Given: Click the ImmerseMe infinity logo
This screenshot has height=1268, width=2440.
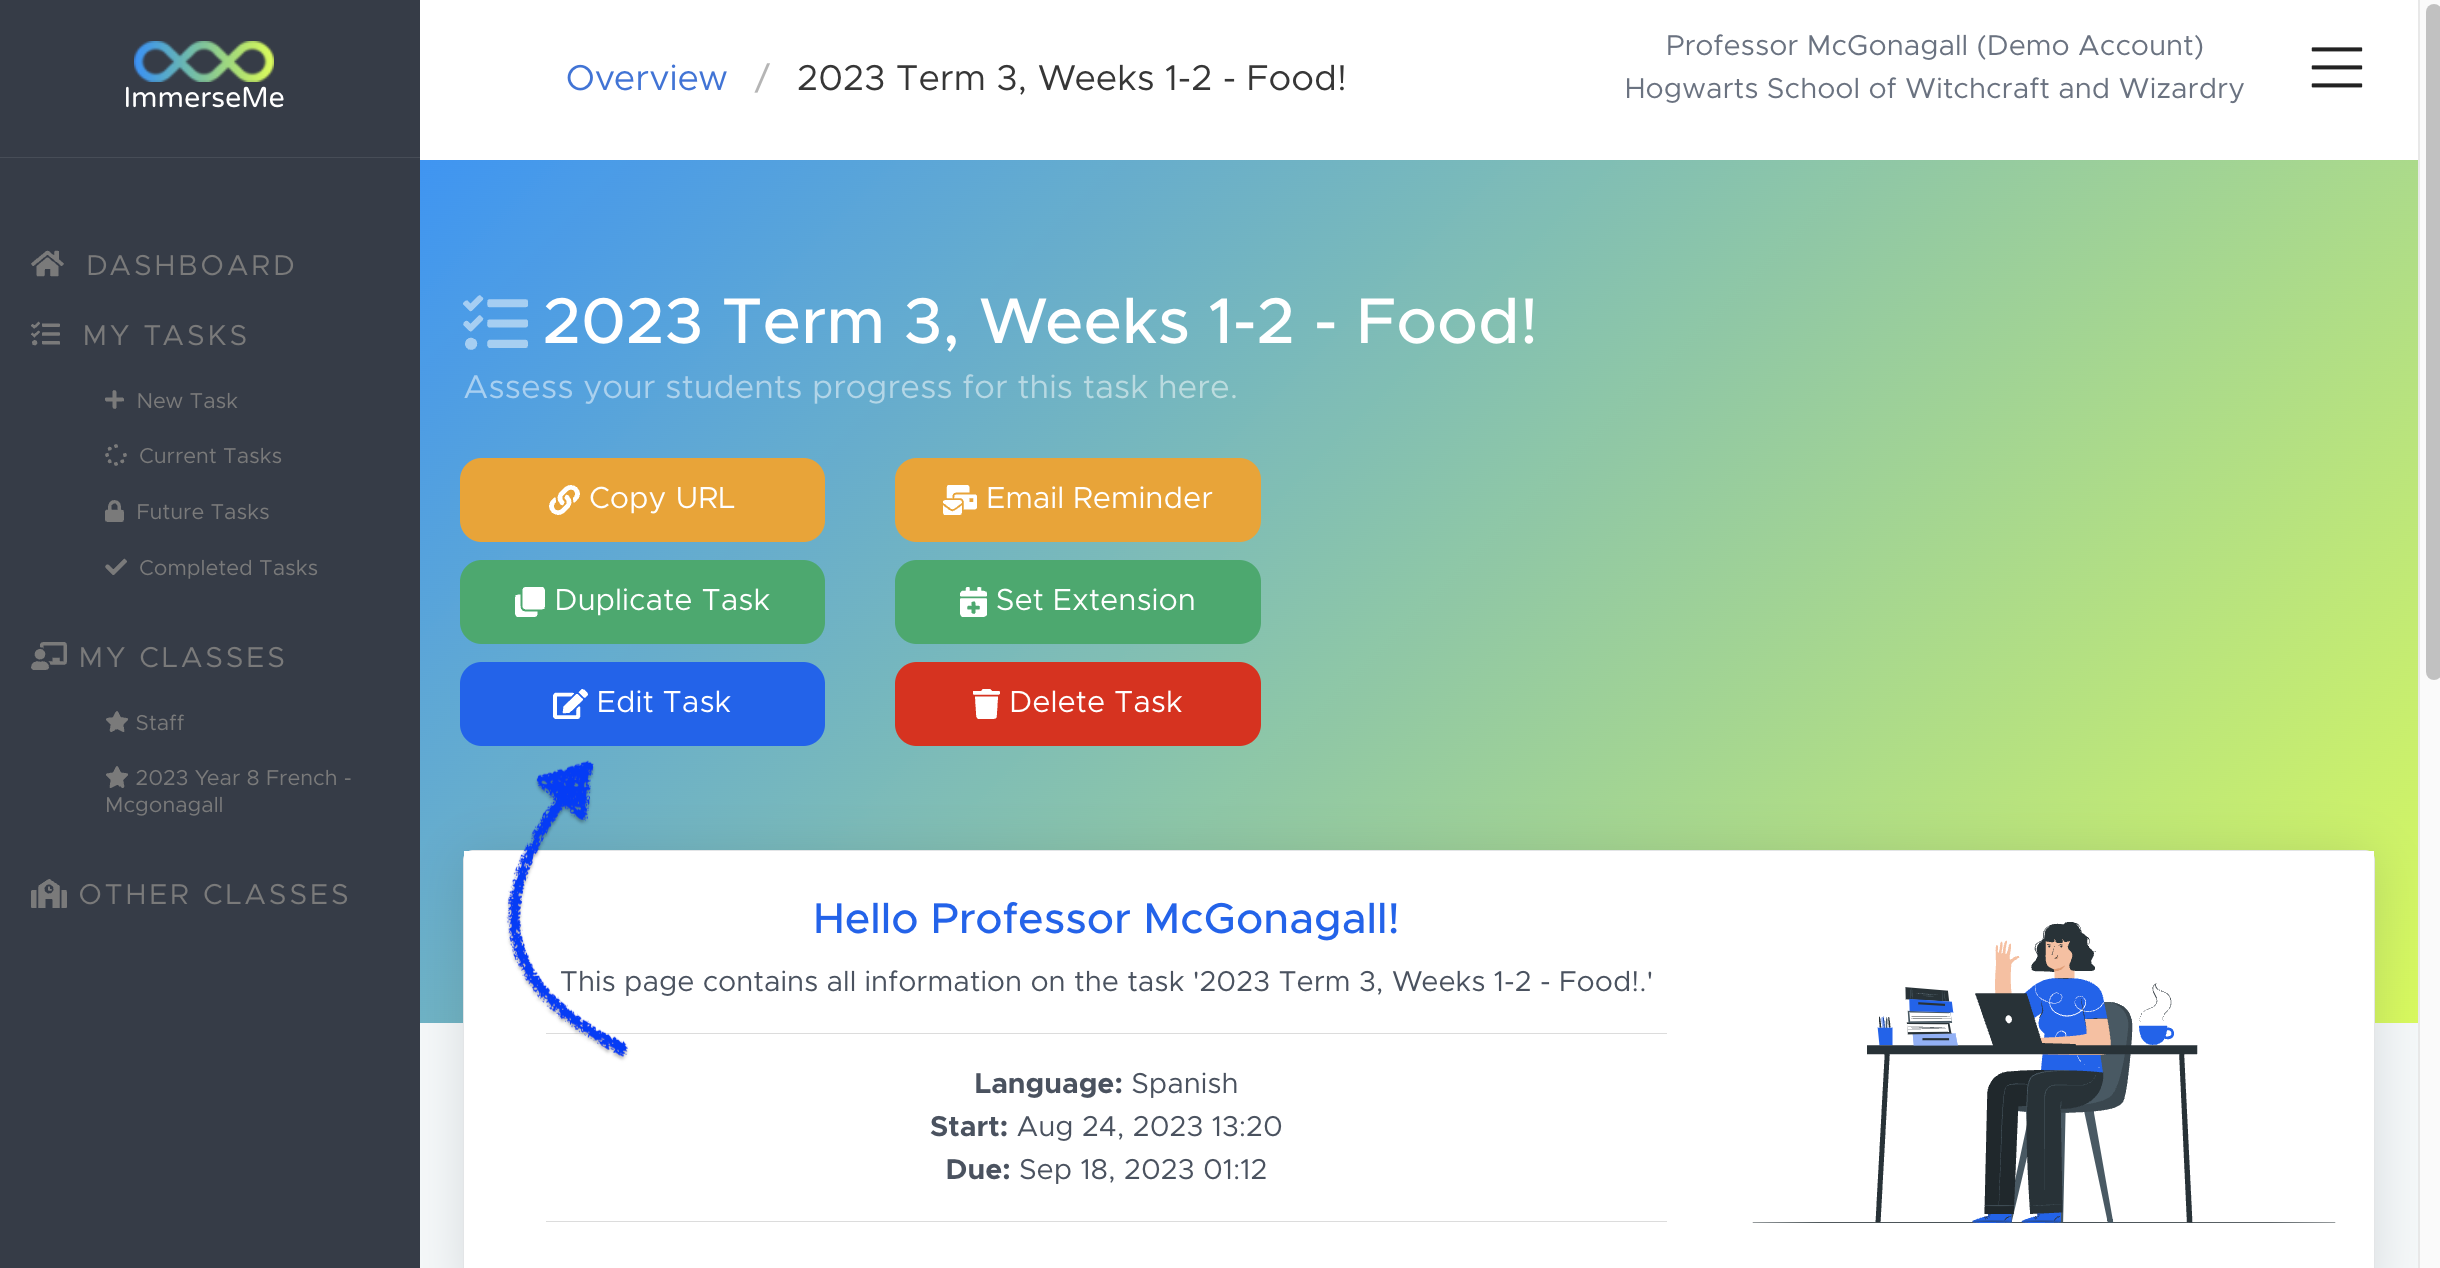Looking at the screenshot, I should tap(204, 61).
